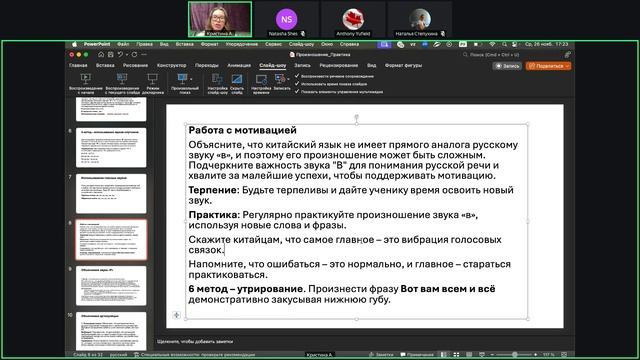Click the fit-slide-to-window icon in status bar
640x360 pixels.
pos(564,355)
